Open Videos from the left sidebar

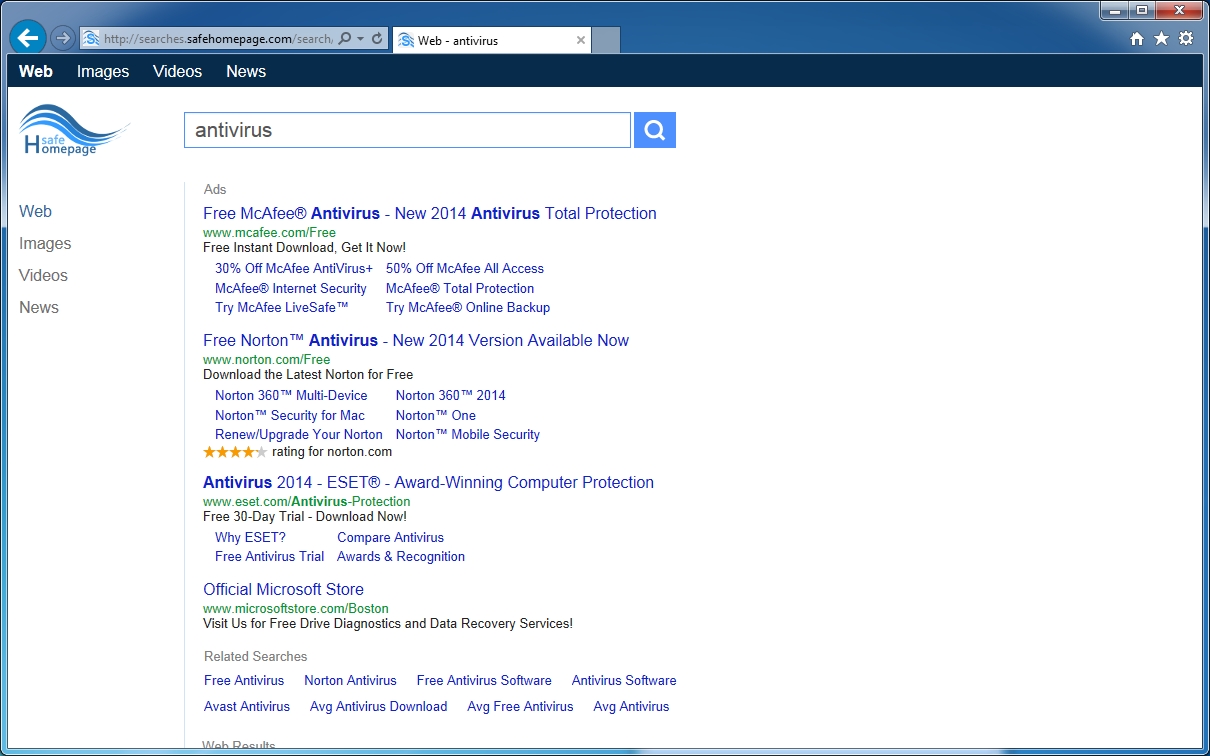pos(43,275)
